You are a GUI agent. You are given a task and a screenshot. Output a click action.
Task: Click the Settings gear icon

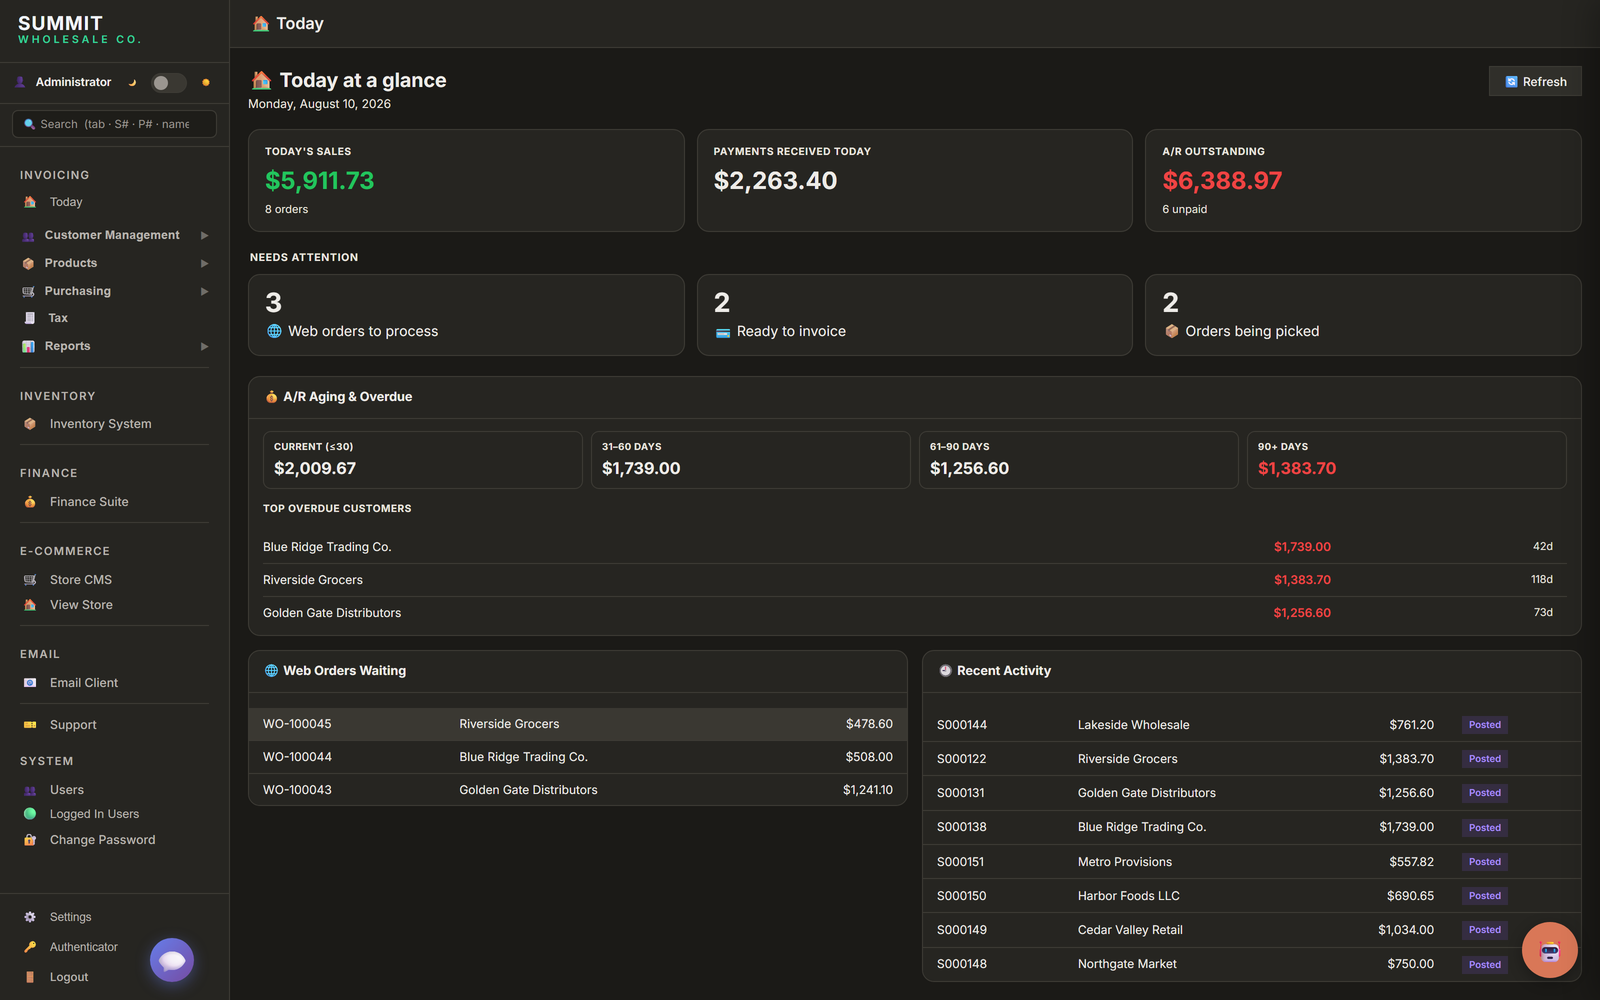click(x=30, y=917)
